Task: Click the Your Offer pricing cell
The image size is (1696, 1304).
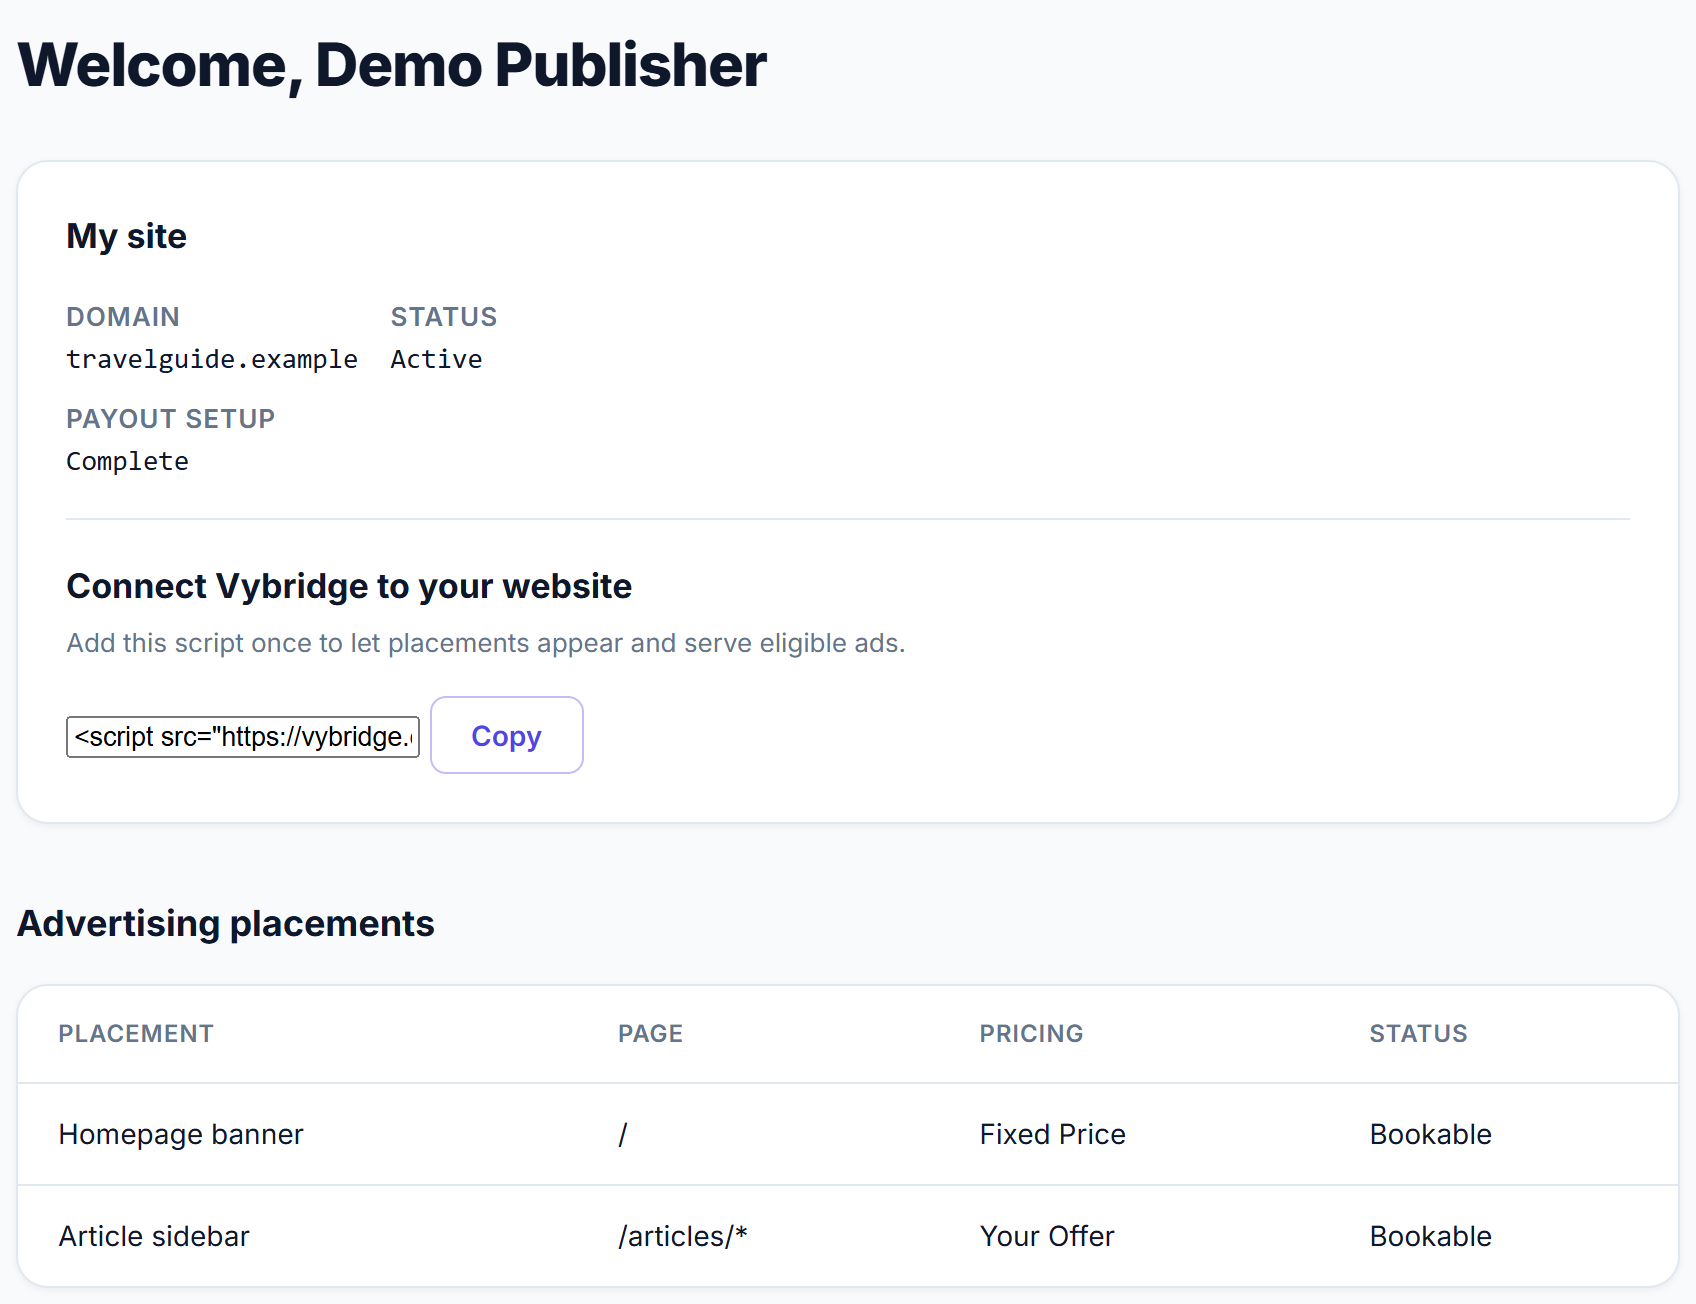Action: [x=1047, y=1236]
